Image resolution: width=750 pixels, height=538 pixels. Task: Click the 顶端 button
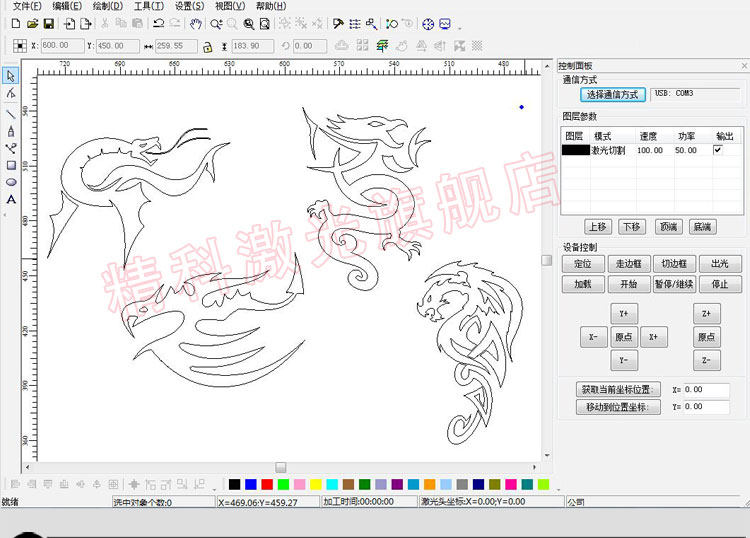coord(668,227)
